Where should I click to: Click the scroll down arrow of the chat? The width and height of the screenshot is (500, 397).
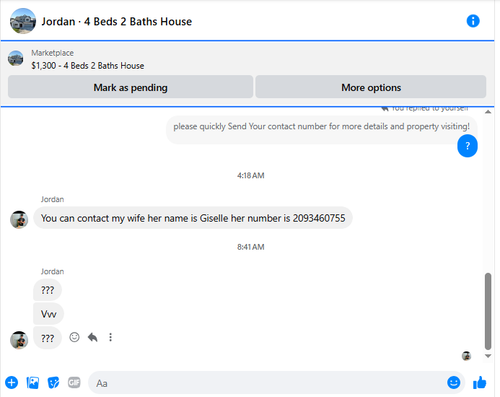[x=488, y=356]
